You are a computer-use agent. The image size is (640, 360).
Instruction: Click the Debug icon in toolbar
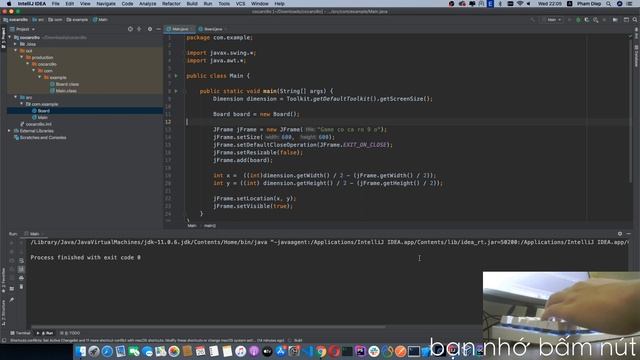[x=578, y=20]
